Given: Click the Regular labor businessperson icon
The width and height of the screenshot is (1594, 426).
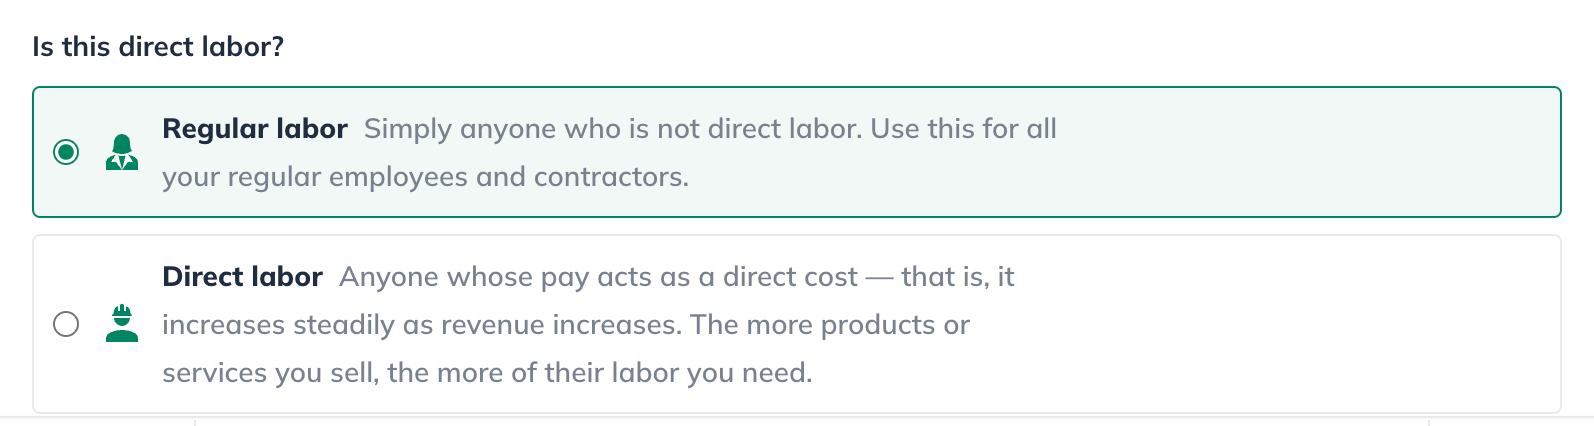Looking at the screenshot, I should pos(122,152).
